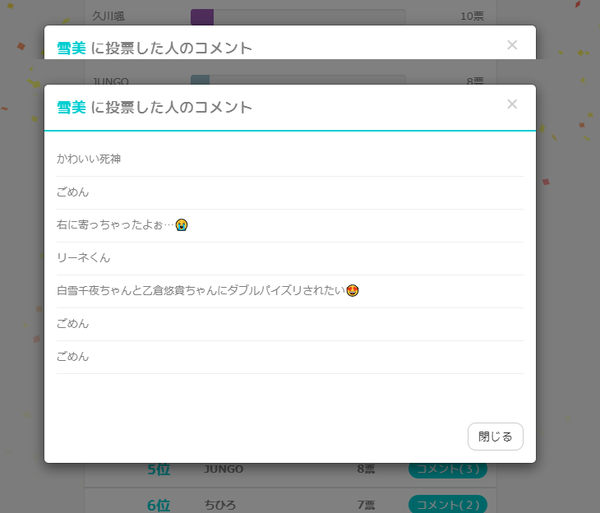Click the crying emoji in the comment
The width and height of the screenshot is (600, 513).
[182, 225]
